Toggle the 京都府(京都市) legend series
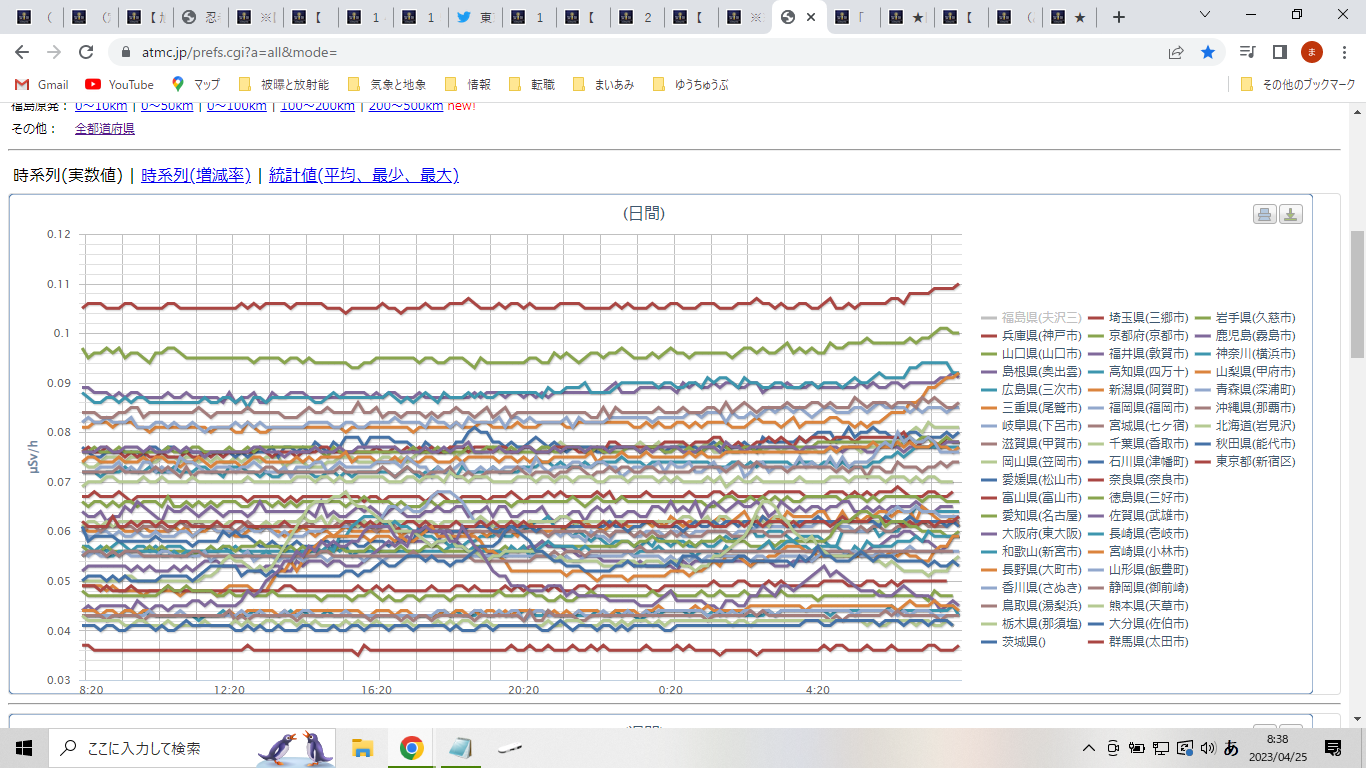The height and width of the screenshot is (768, 1366). tap(1139, 335)
